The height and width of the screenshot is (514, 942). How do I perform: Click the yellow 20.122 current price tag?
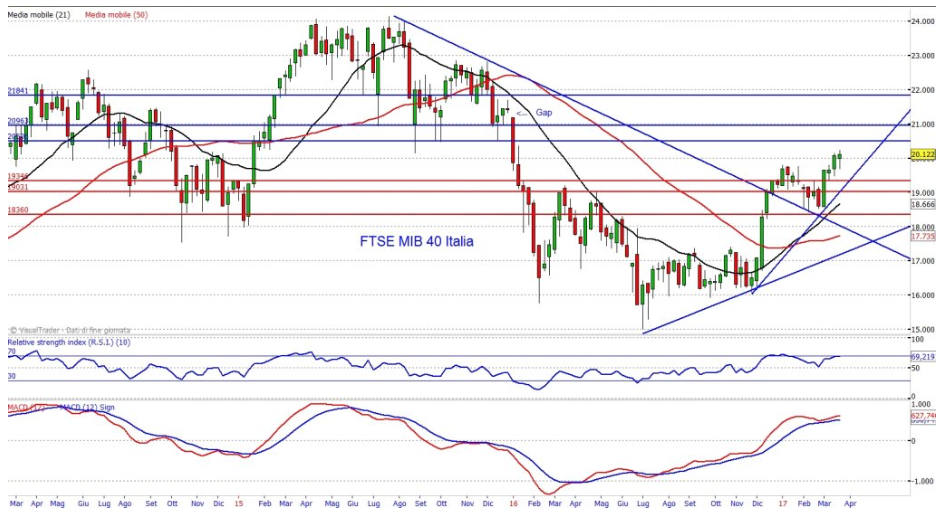coord(923,155)
